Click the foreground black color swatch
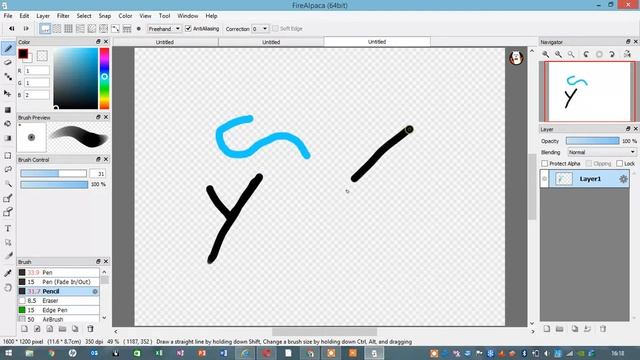 point(23,53)
